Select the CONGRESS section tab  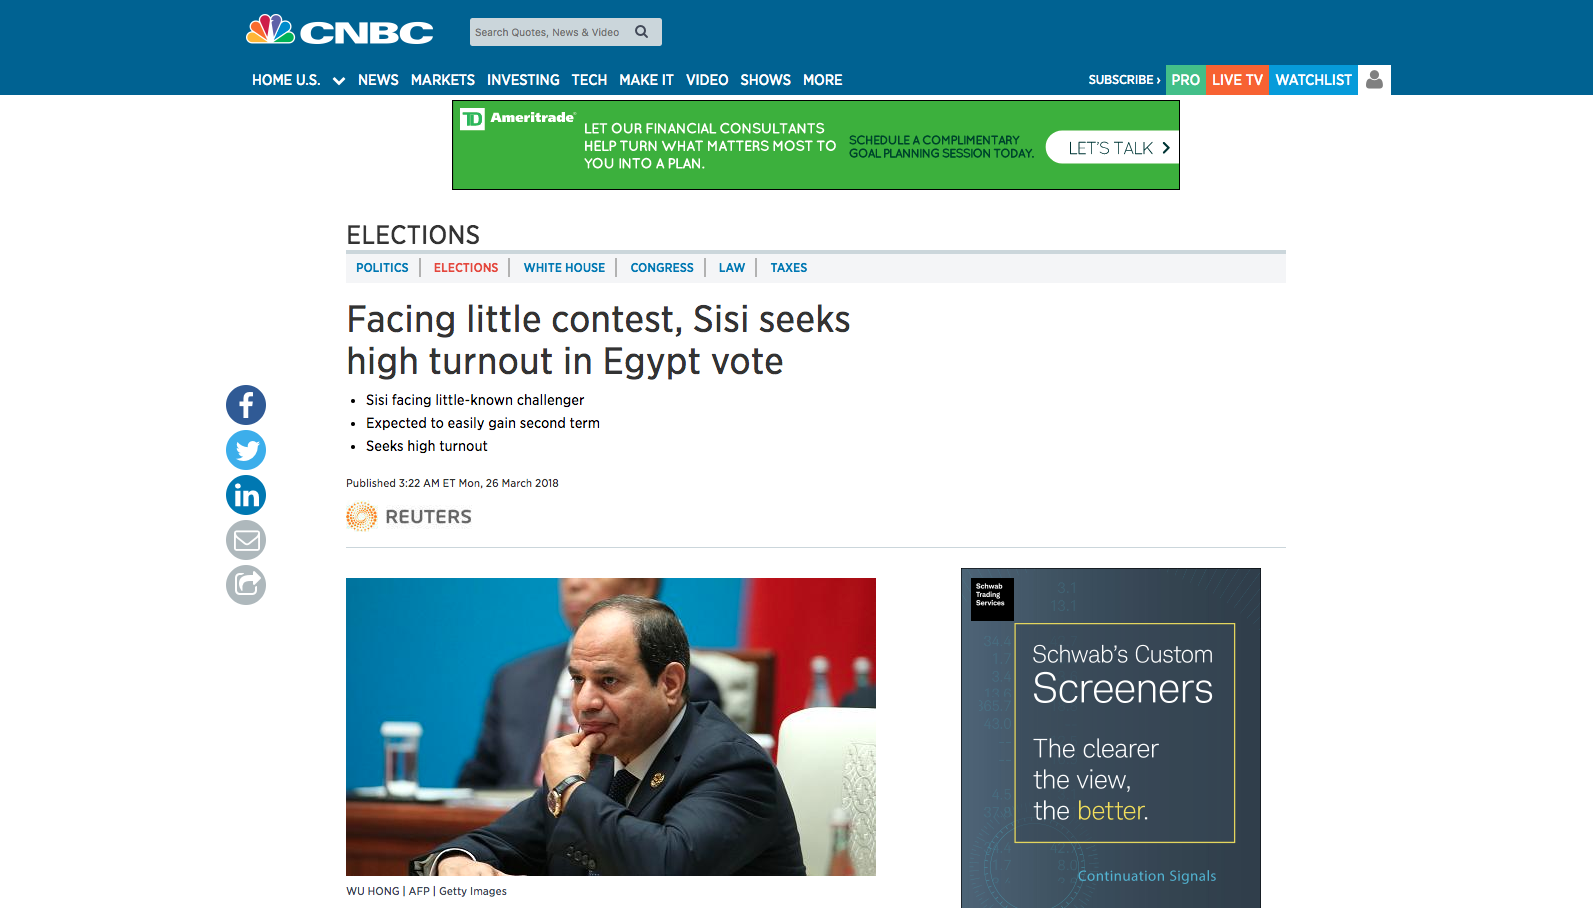661,268
